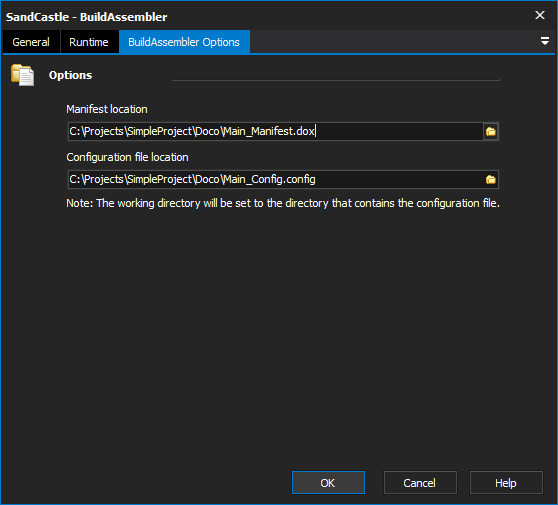This screenshot has height=505, width=558.
Task: Close the SandCastle BuildAssembler dialog
Action: (539, 15)
